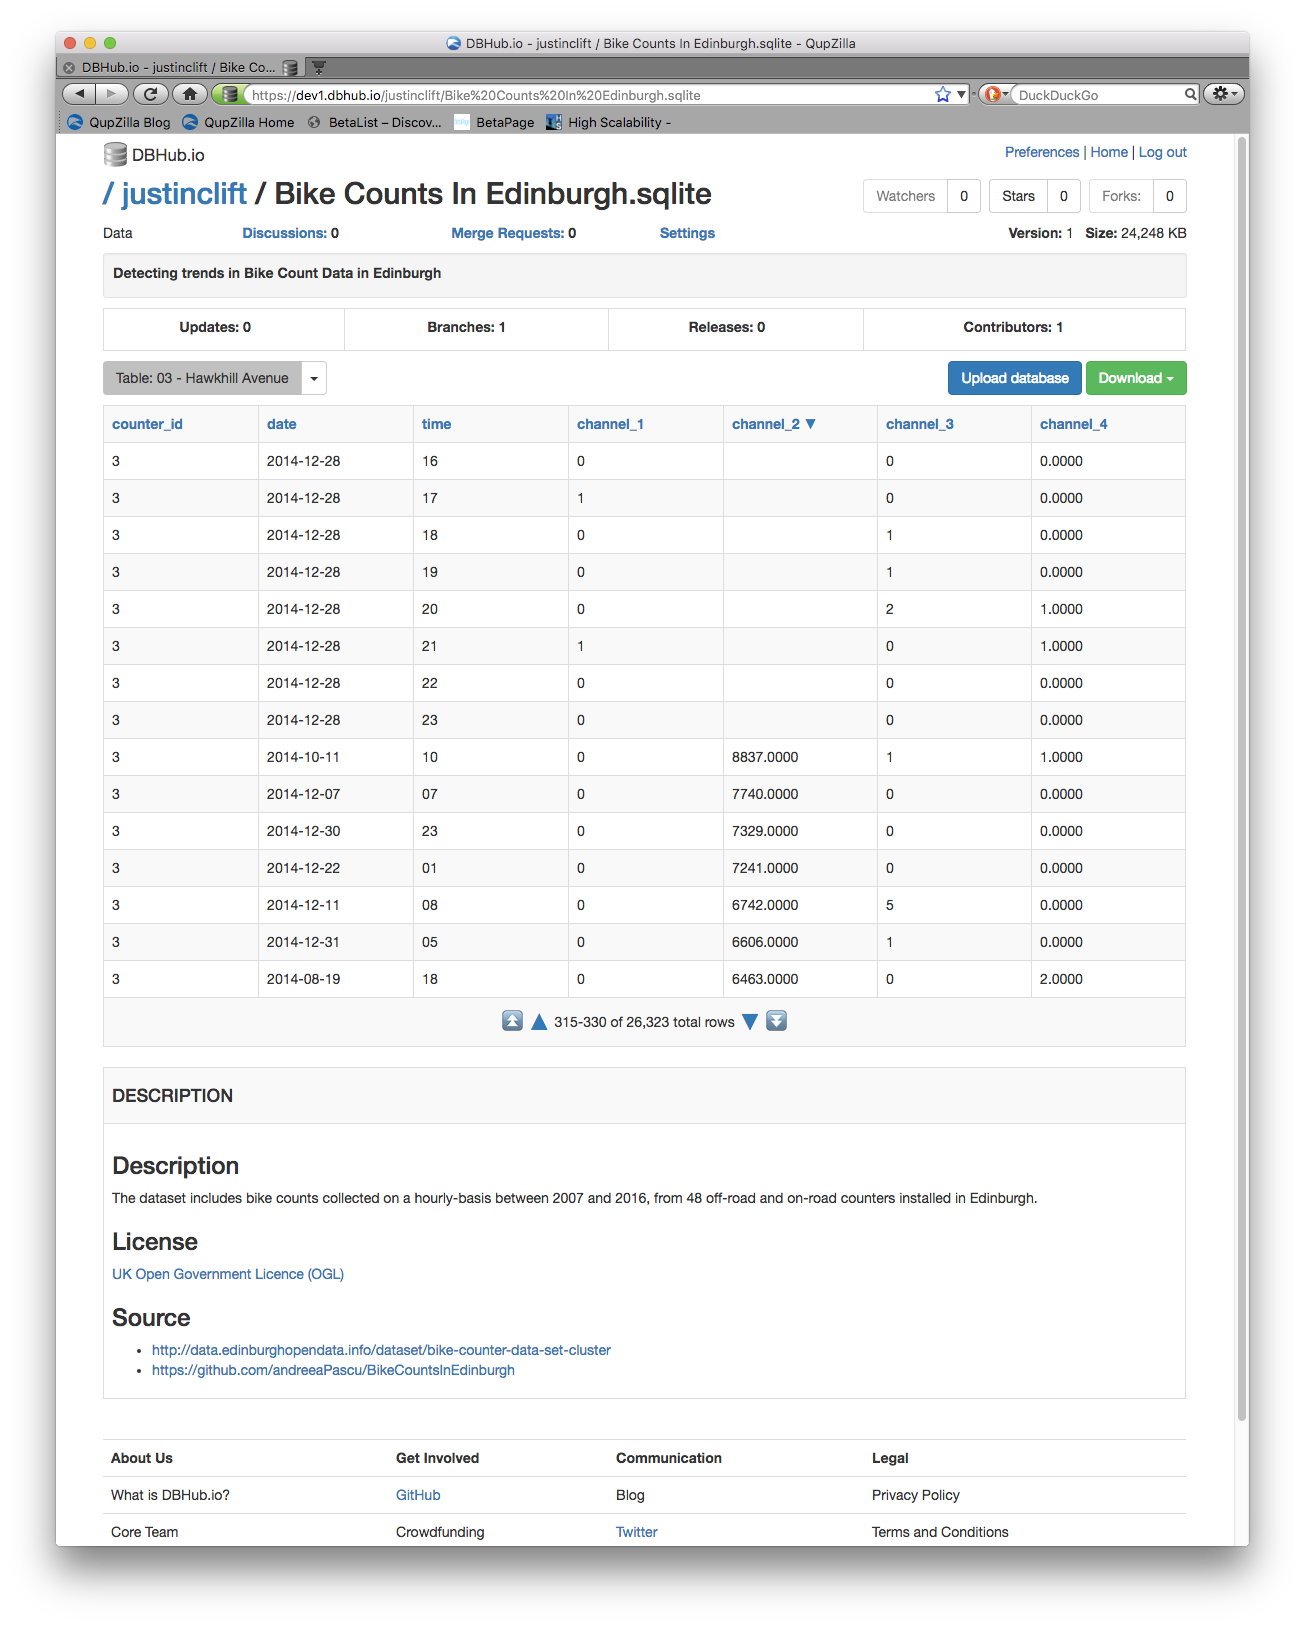Sort table by the date column header
The image size is (1305, 1626).
[281, 424]
